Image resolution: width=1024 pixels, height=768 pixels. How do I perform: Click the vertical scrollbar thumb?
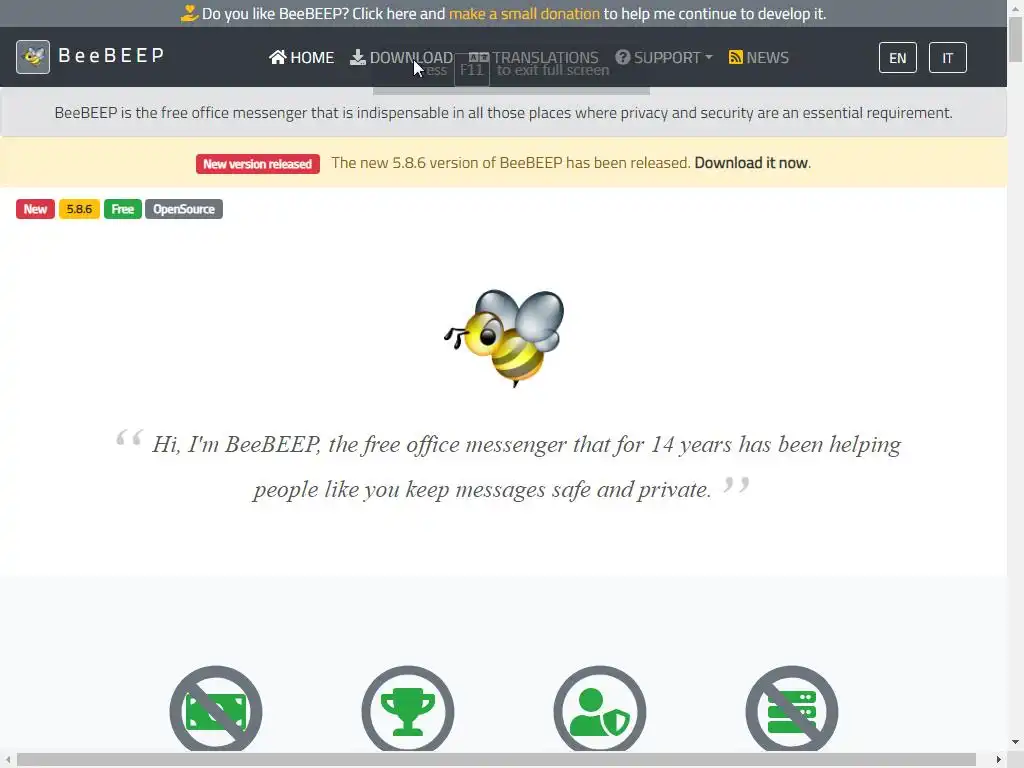1016,39
